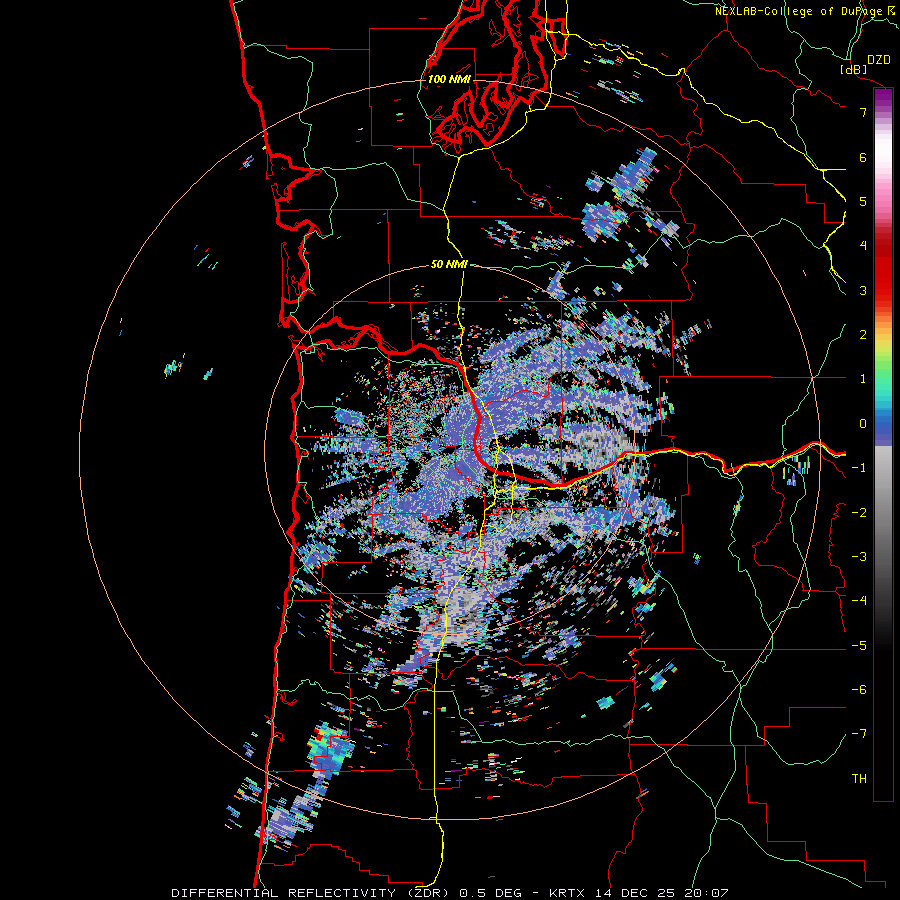Click the DZD color scale title

(879, 60)
